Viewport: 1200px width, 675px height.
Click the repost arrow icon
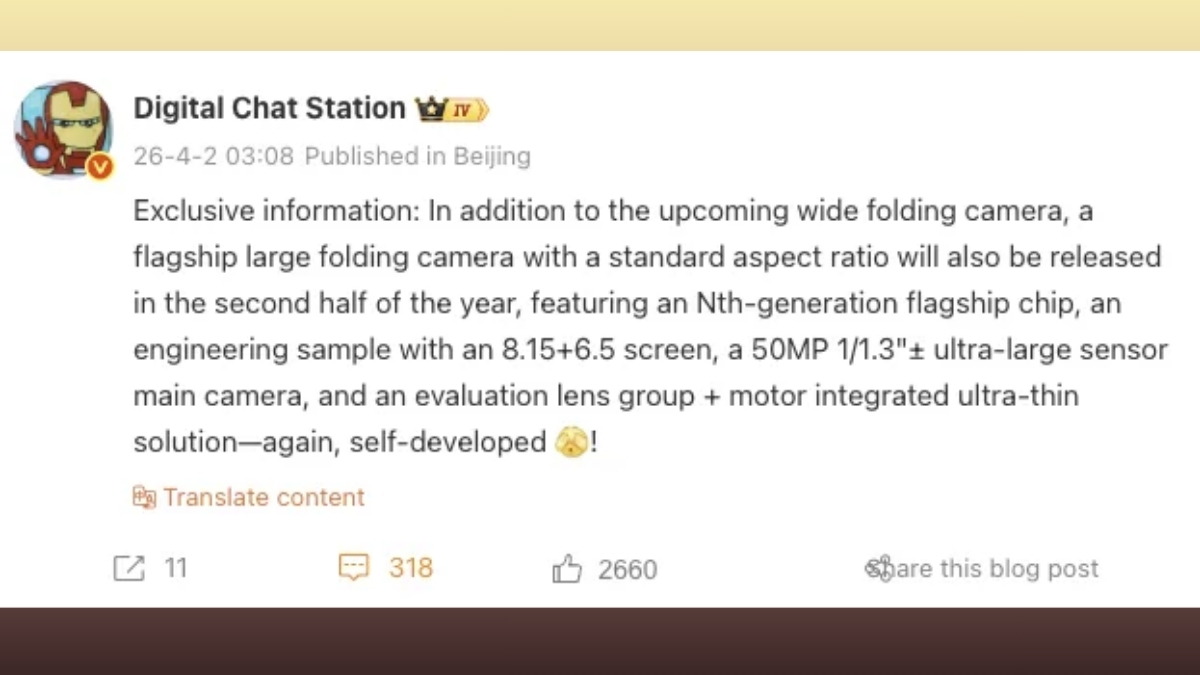point(128,568)
